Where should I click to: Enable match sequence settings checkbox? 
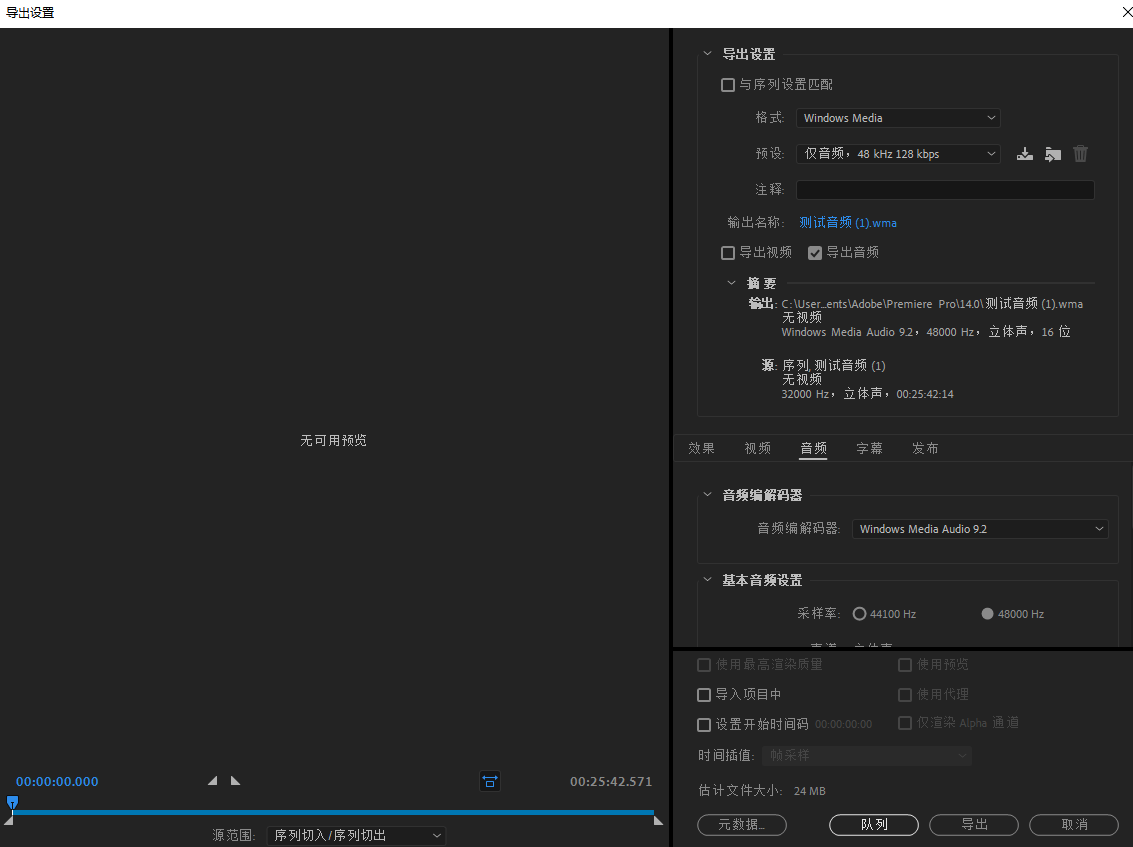coord(728,85)
